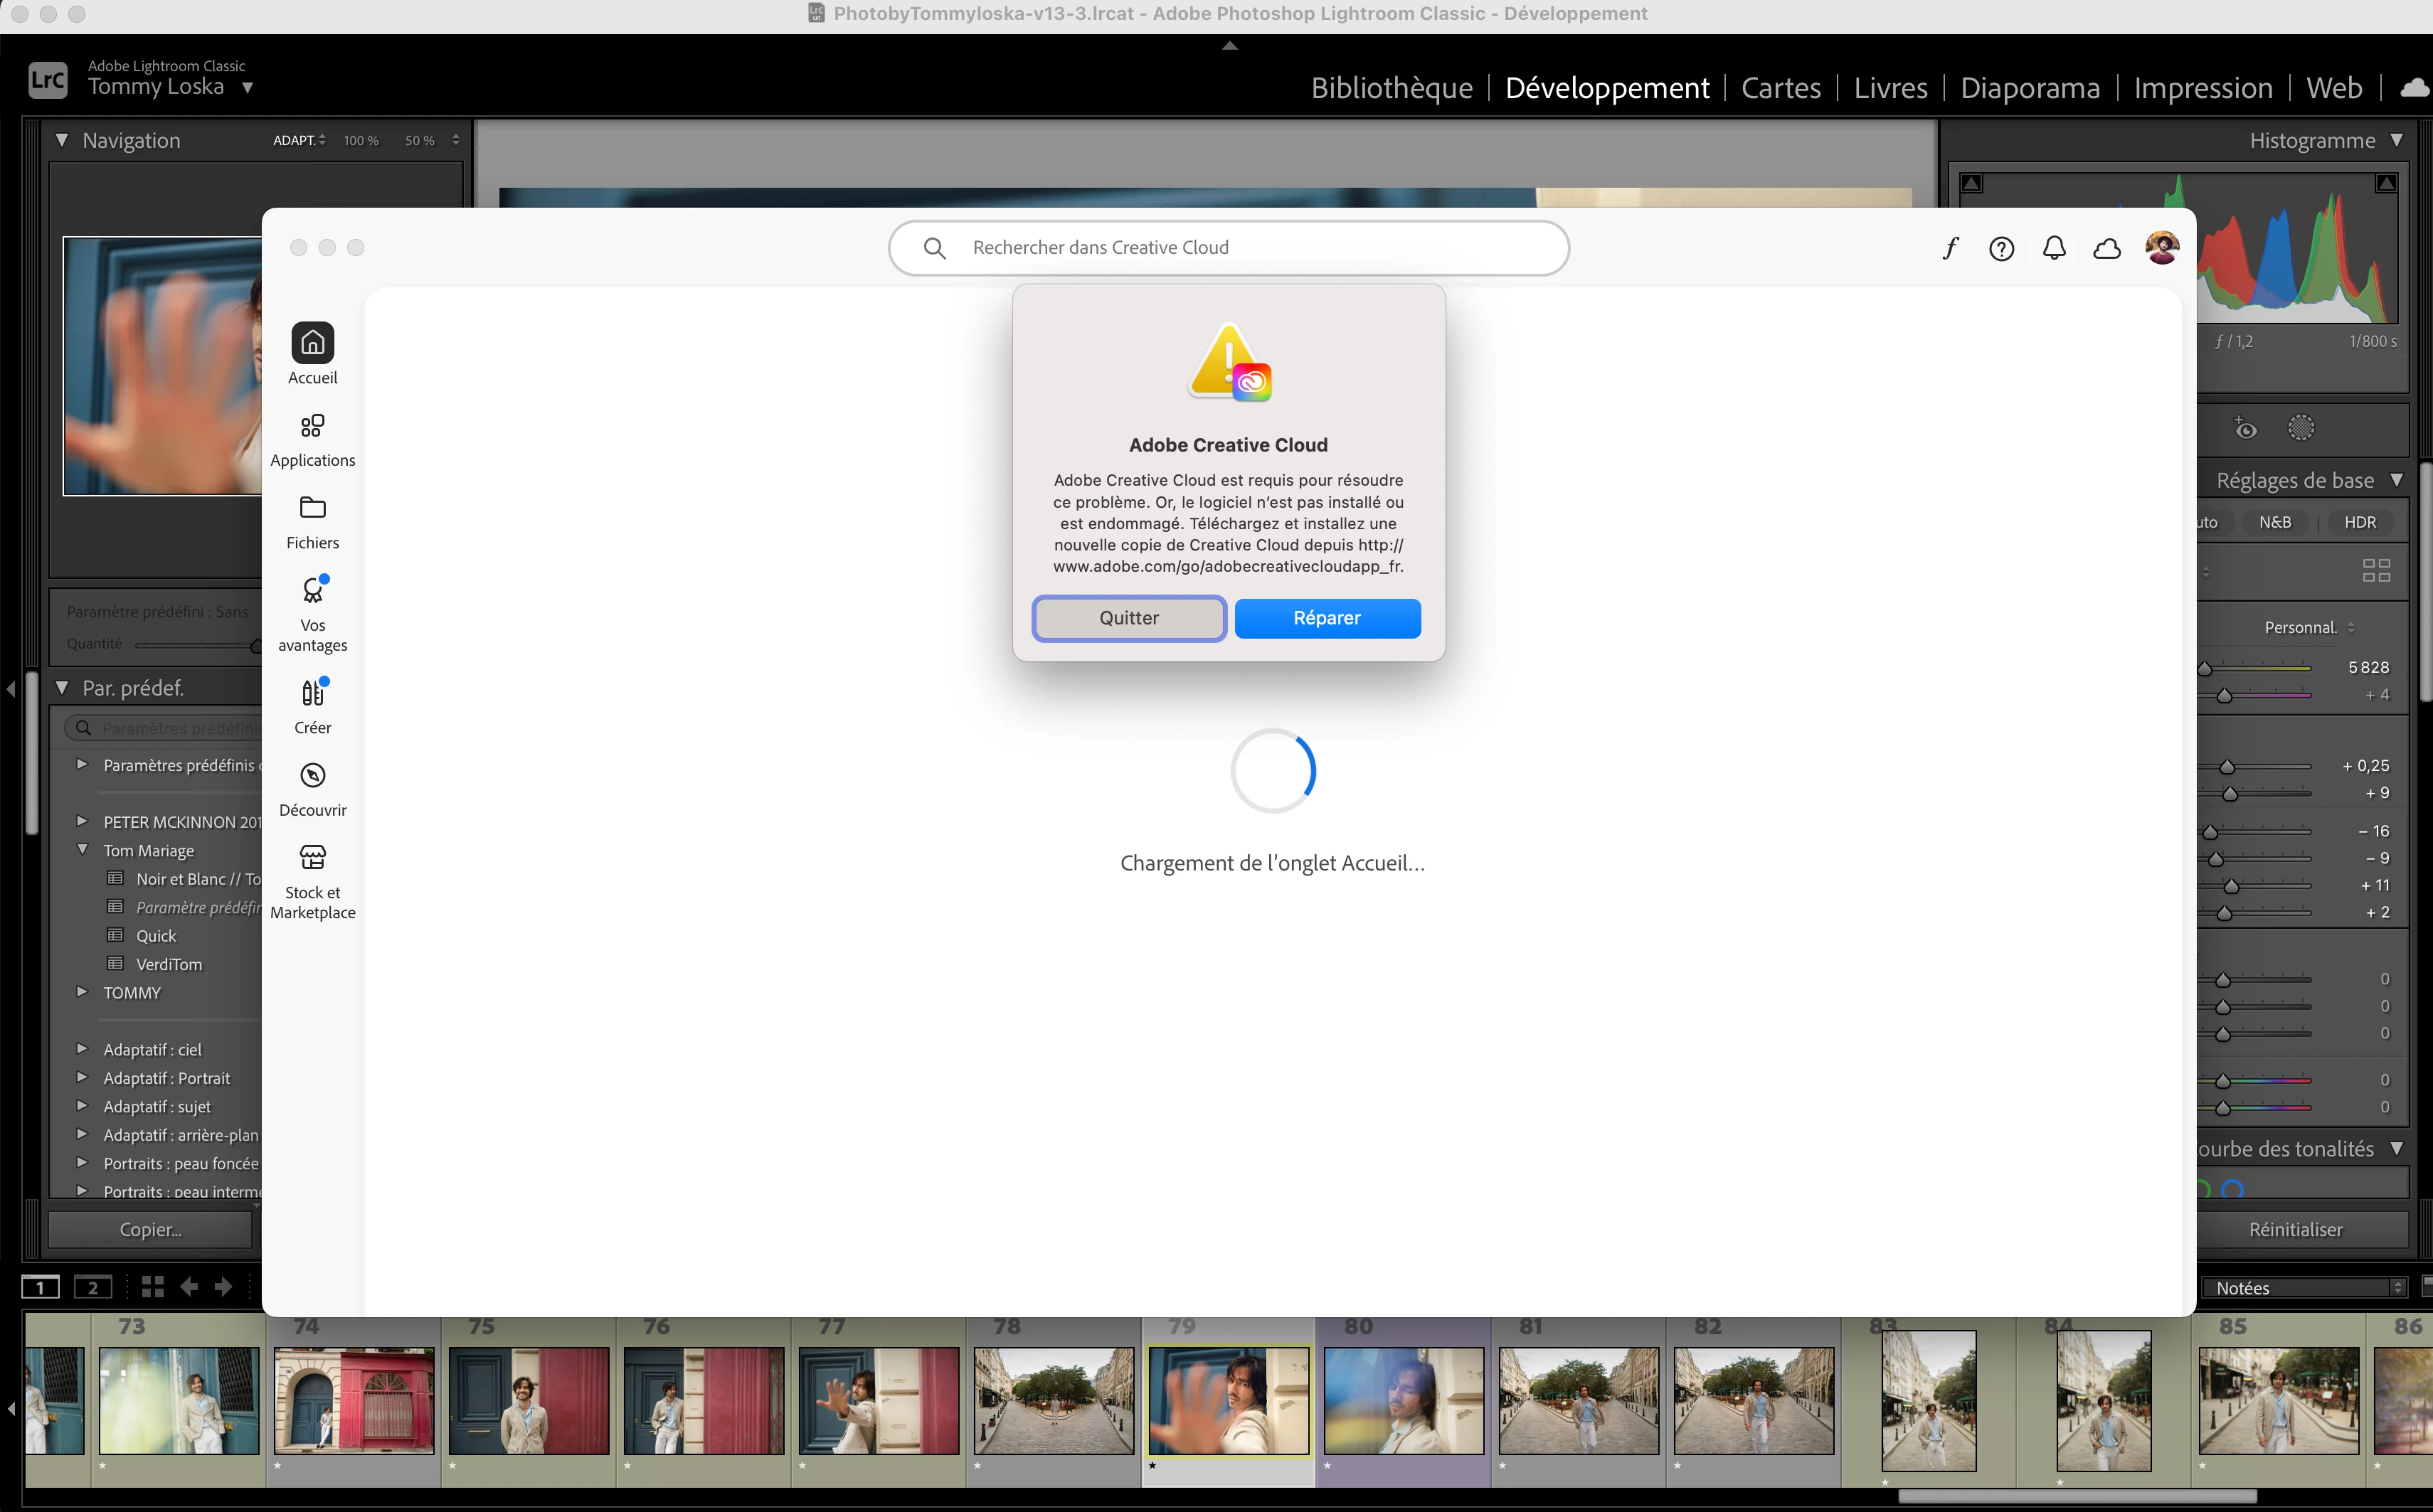This screenshot has height=1512, width=2433.
Task: Click the fonts f icon
Action: click(1949, 248)
